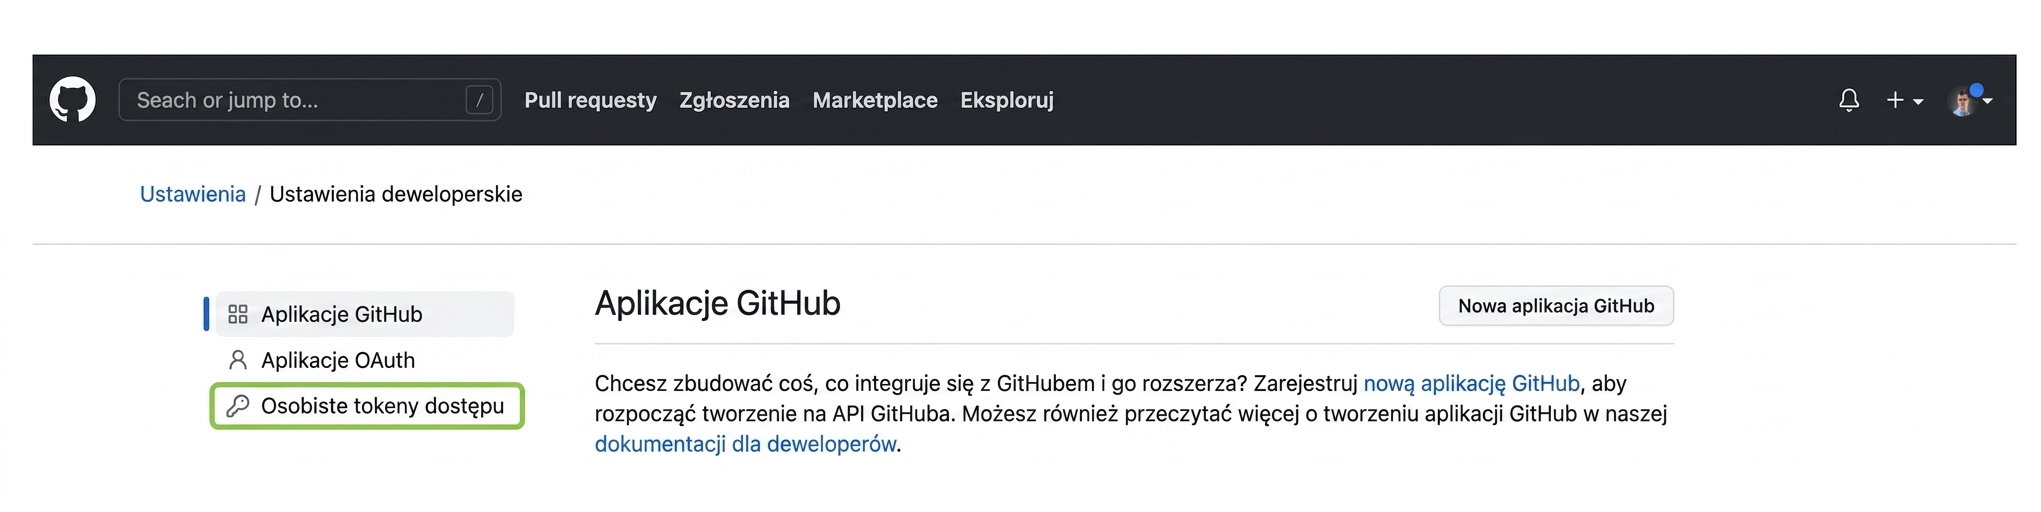Open the plus create-new dropdown

coord(1904,100)
